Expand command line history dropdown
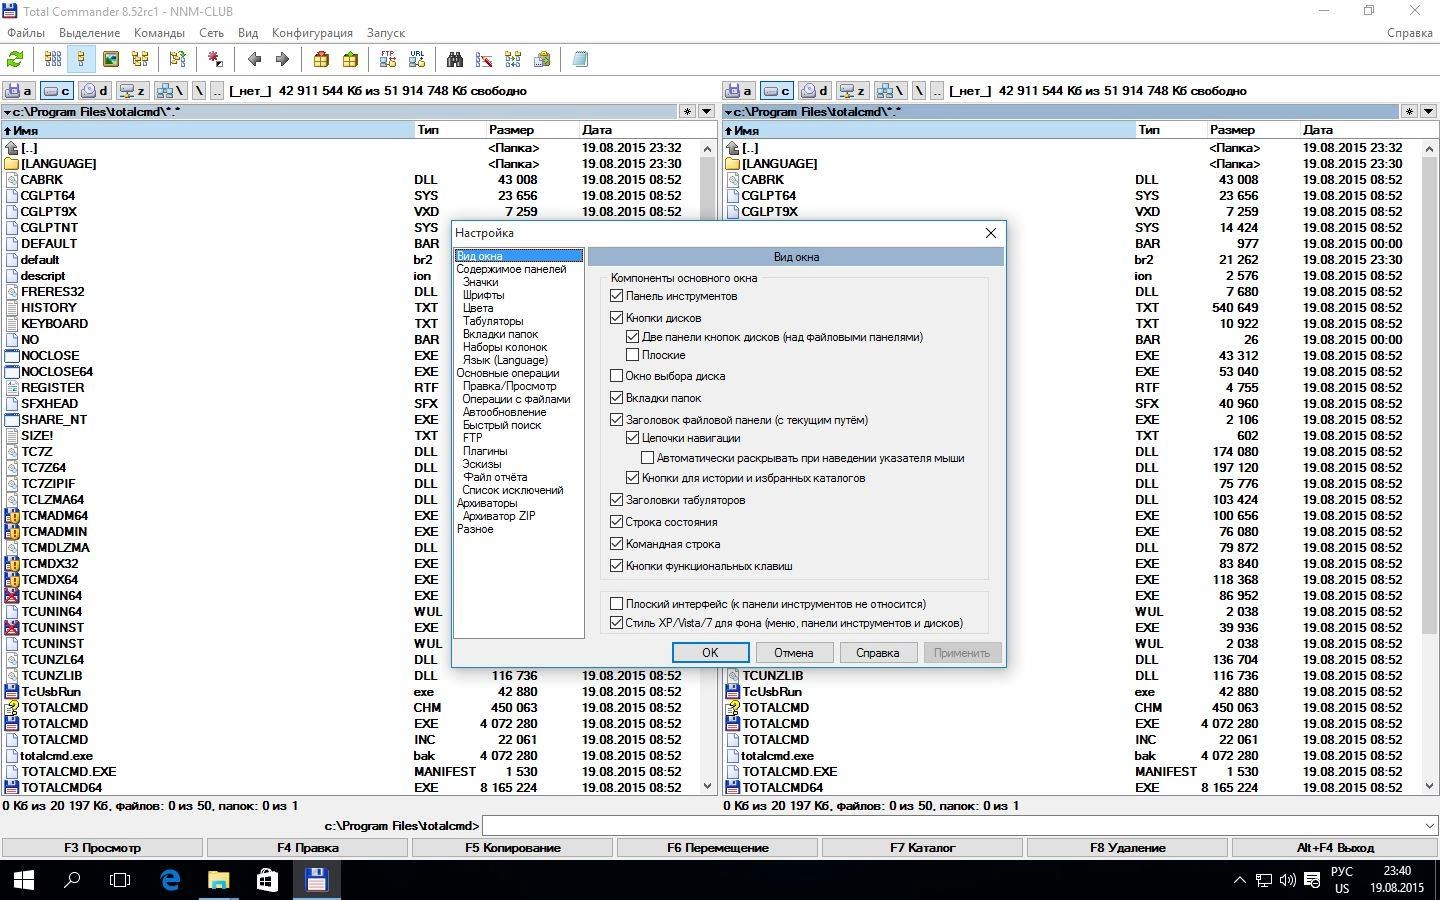 tap(1428, 826)
